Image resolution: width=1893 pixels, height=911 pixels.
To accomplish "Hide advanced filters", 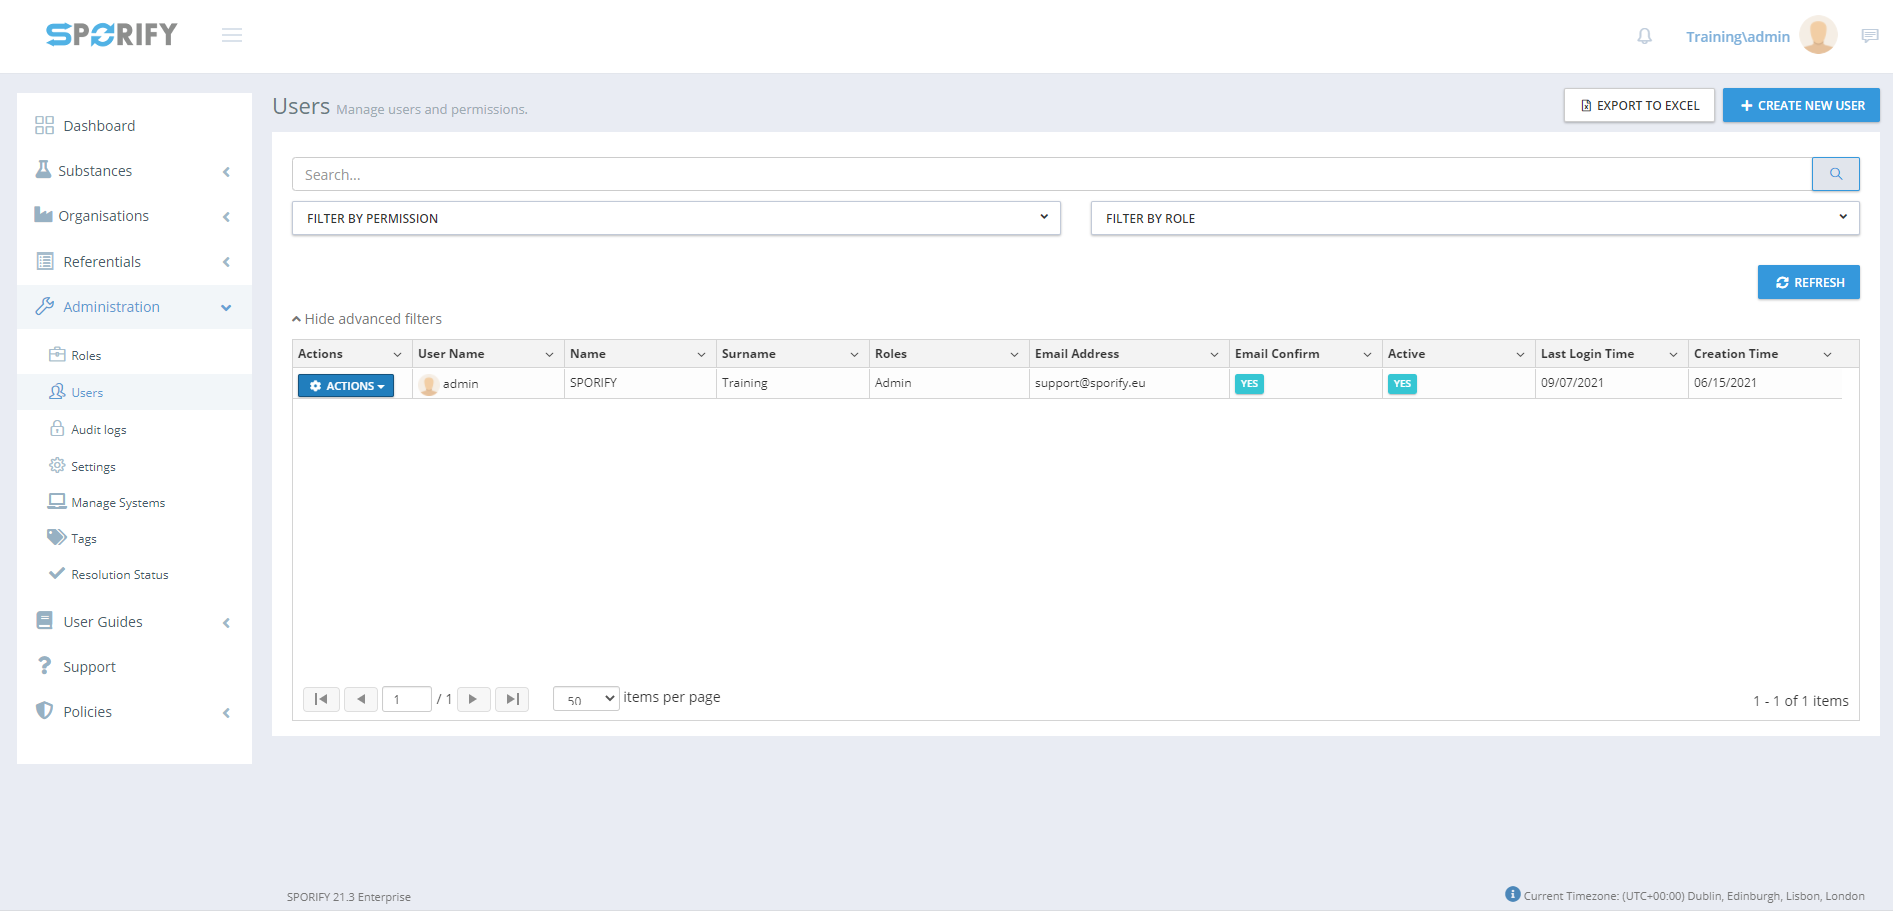I will click(367, 319).
